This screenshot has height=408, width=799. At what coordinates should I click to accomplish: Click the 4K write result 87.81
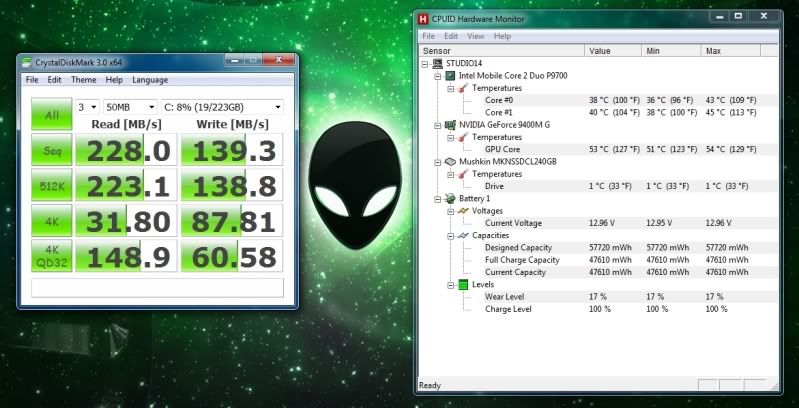click(x=232, y=221)
